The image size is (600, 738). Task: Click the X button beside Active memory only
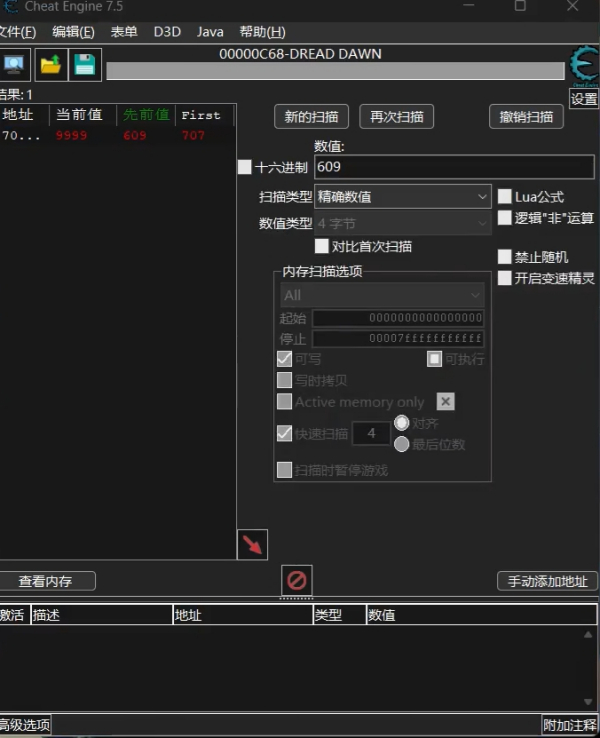[x=446, y=401]
